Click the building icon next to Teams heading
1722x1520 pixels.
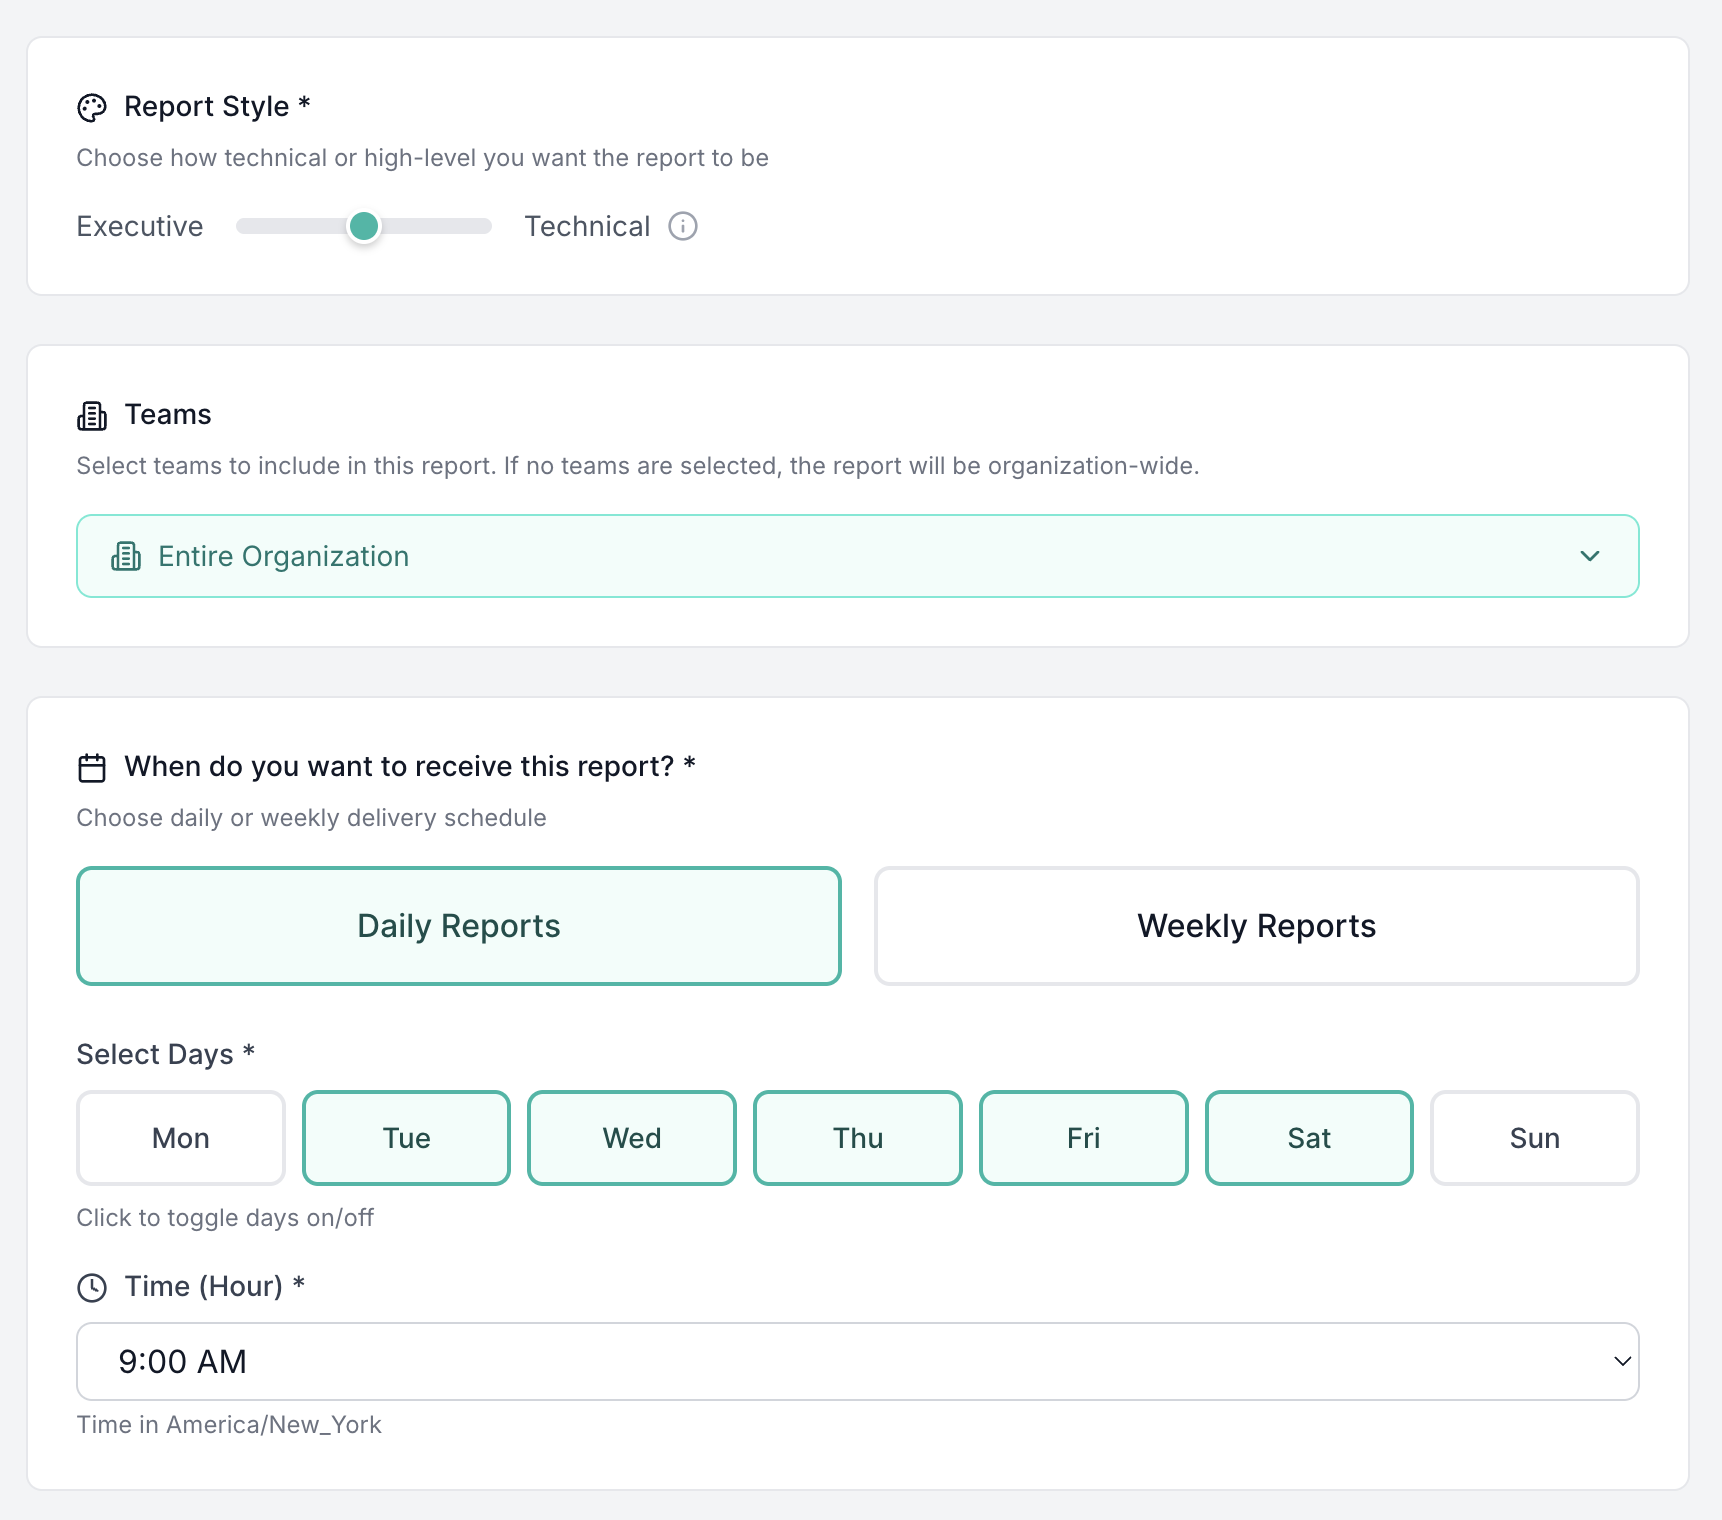pos(92,416)
